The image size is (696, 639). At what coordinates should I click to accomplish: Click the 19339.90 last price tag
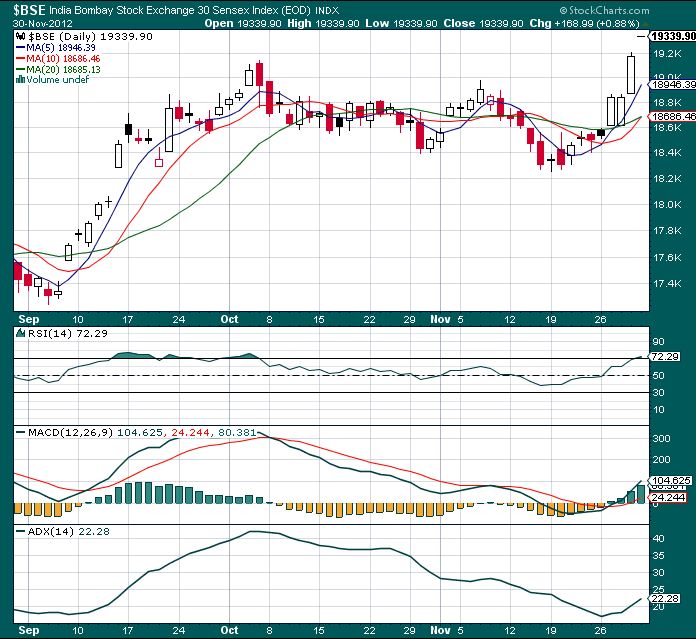tap(672, 36)
